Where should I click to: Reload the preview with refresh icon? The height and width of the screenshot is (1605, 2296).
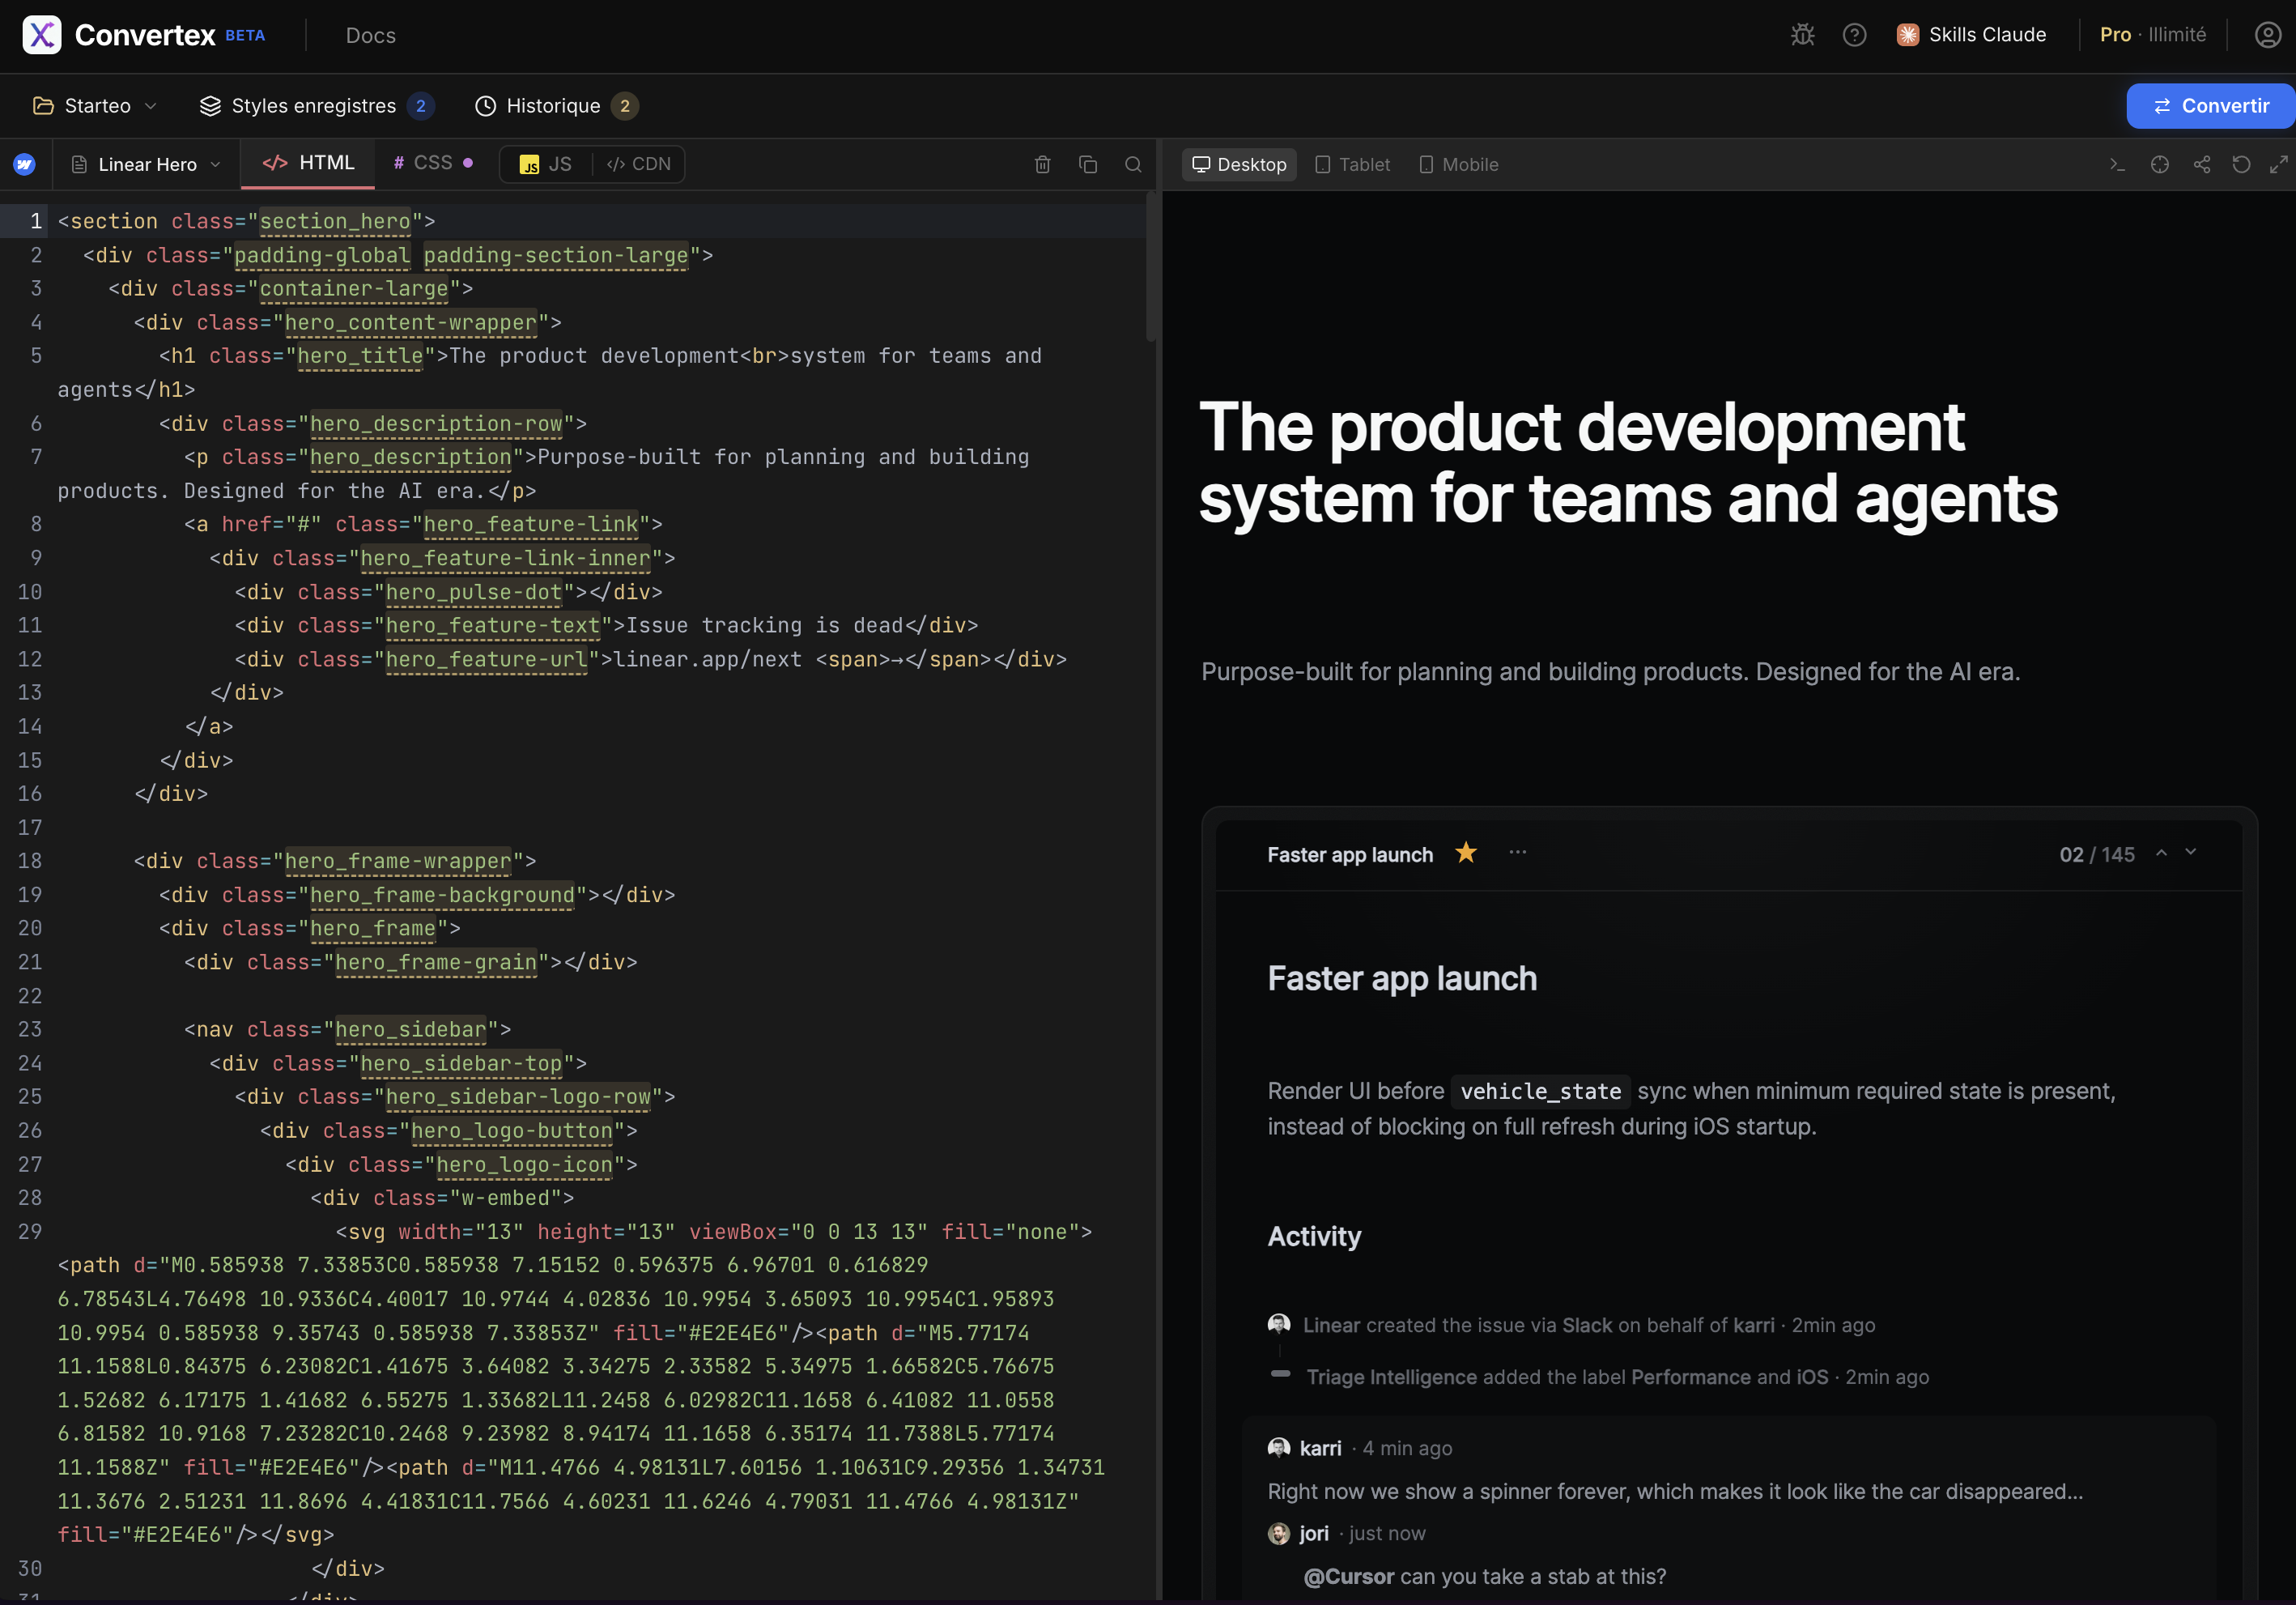click(x=2241, y=164)
